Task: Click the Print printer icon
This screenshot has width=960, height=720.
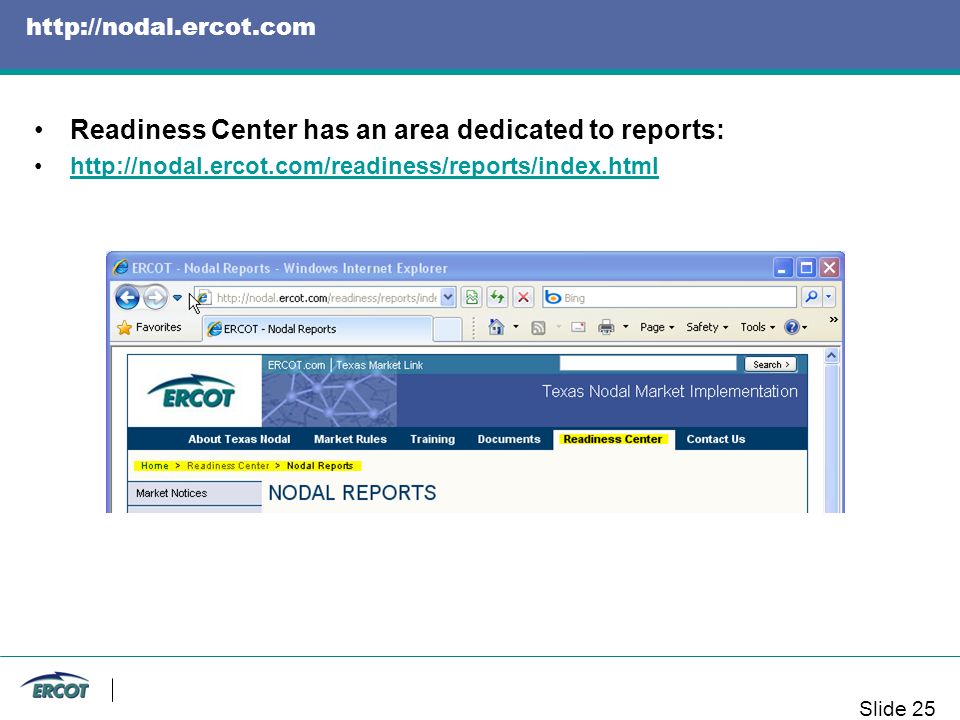Action: click(x=606, y=328)
